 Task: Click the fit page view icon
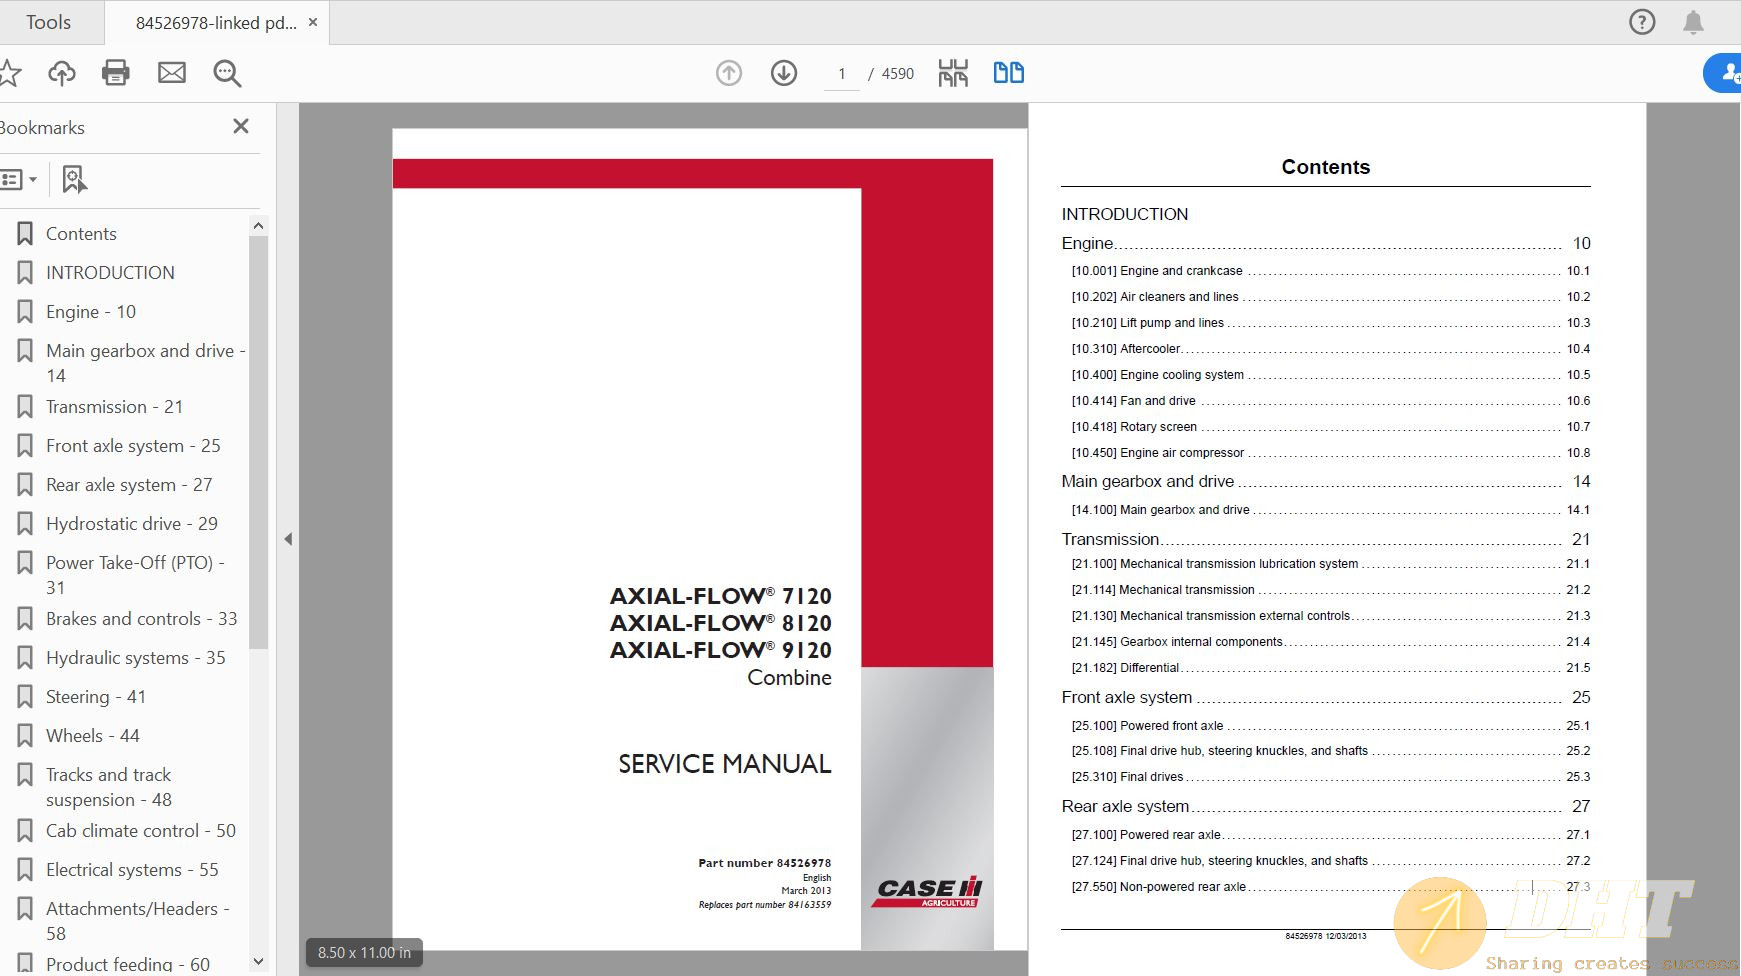pyautogui.click(x=953, y=73)
